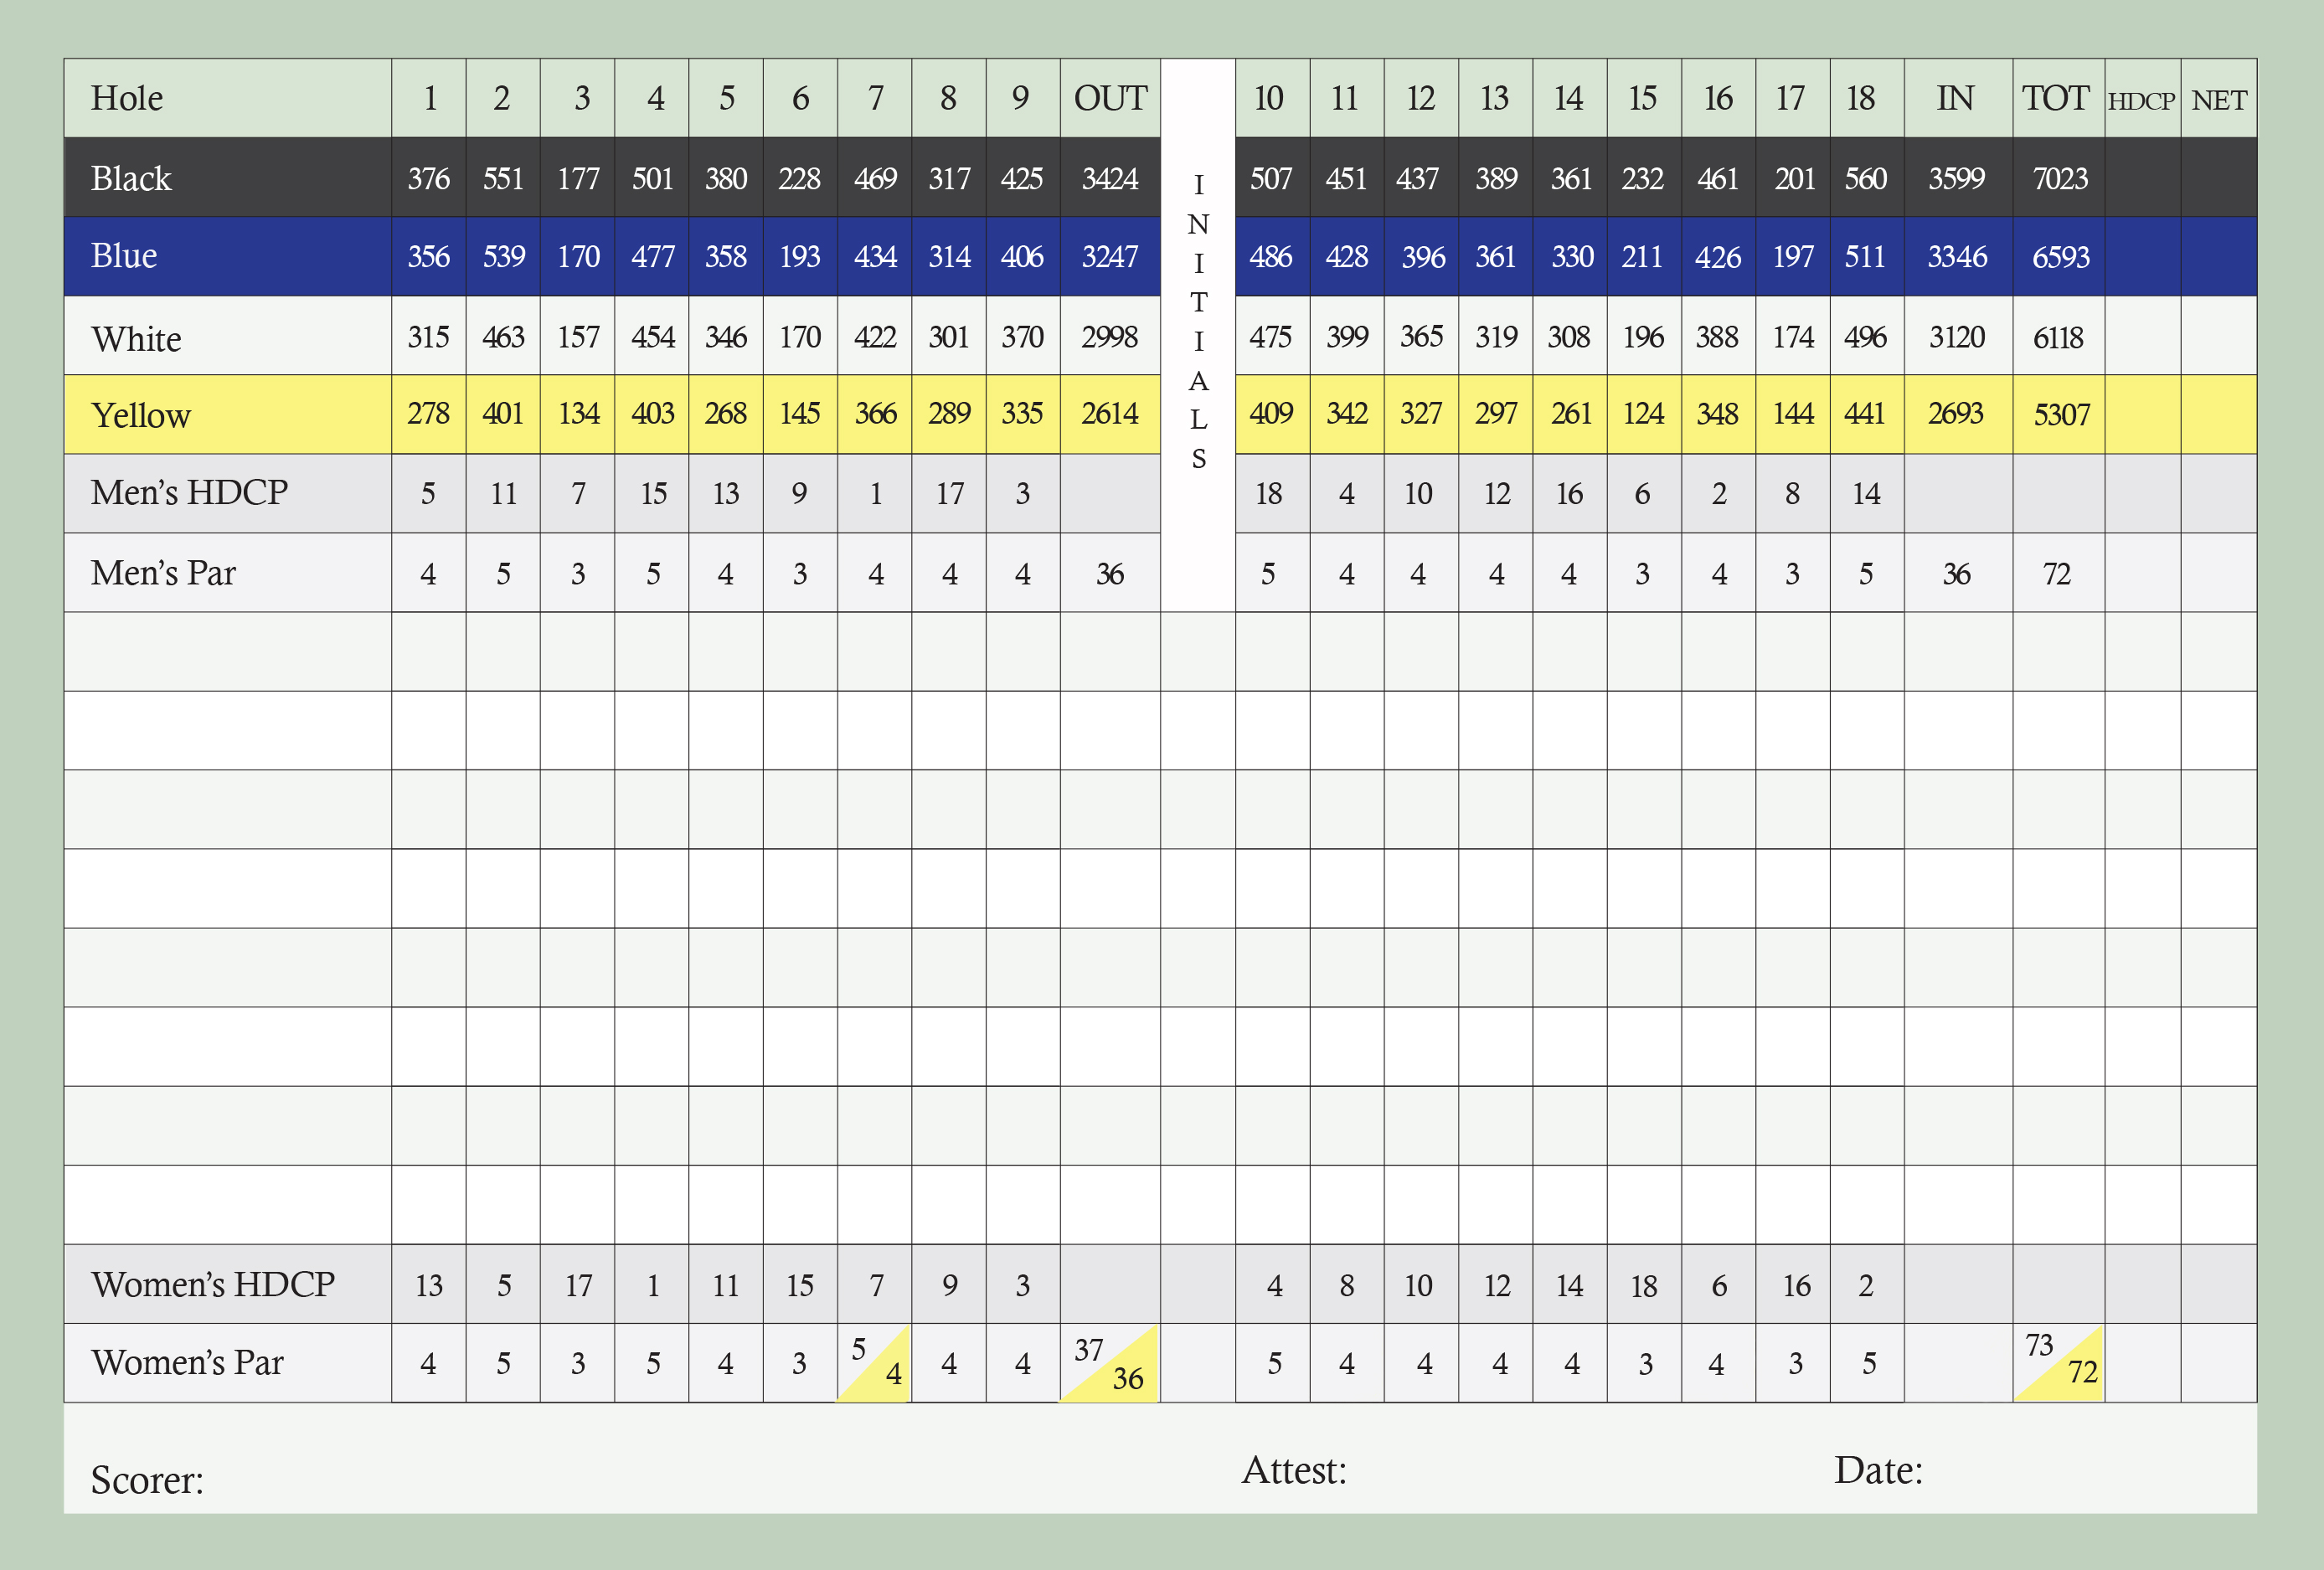Click the OUT column header

tap(1110, 98)
